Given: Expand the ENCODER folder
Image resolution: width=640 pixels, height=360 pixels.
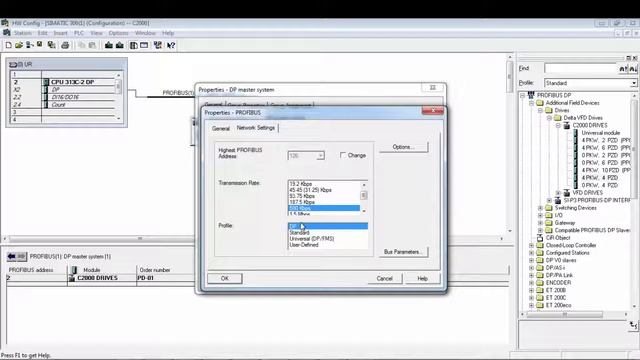Looking at the screenshot, I should (531, 282).
